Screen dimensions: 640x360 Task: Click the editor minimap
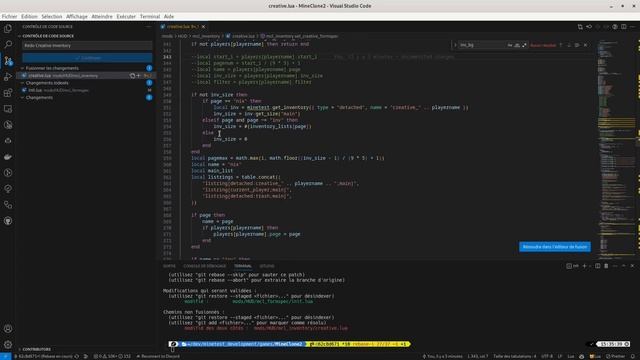click(616, 149)
